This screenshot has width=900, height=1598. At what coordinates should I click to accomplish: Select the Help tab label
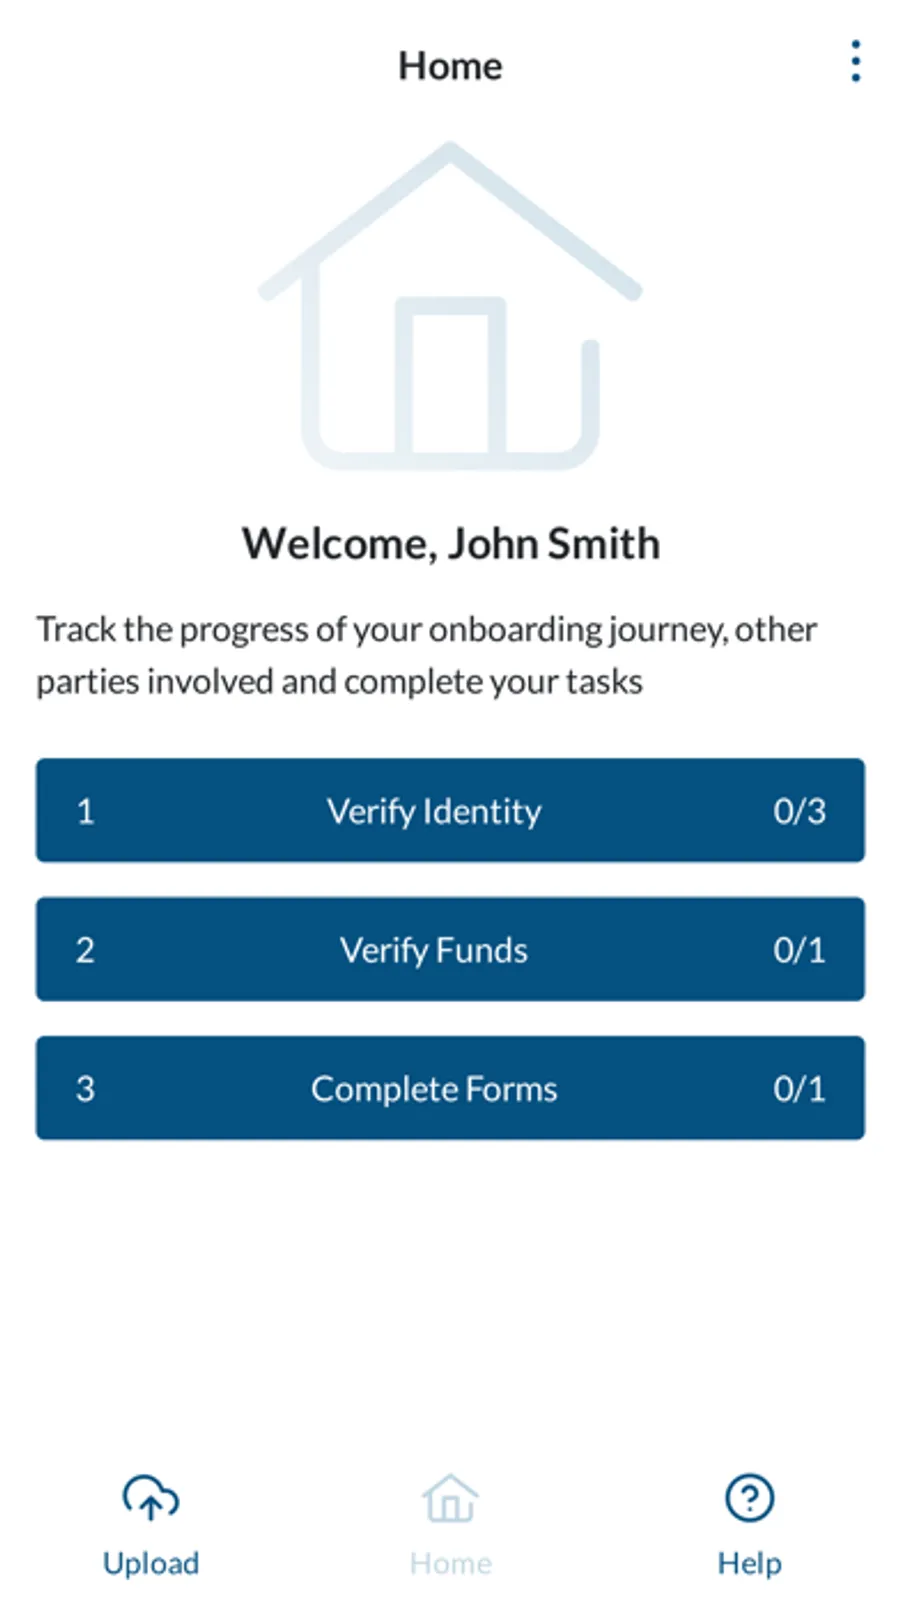click(749, 1563)
